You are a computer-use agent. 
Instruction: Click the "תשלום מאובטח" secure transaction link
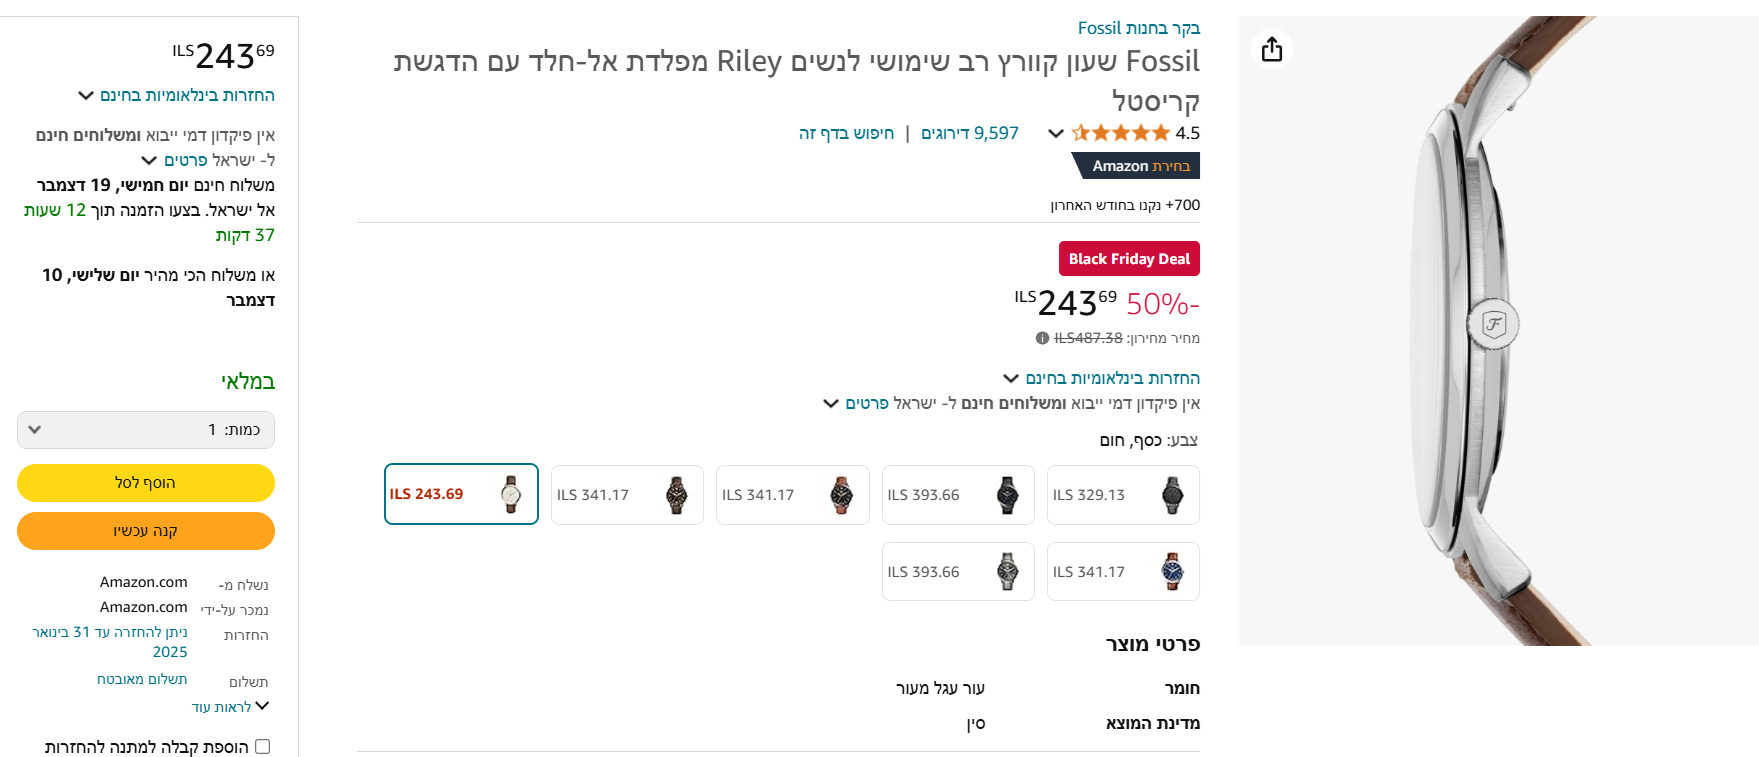pyautogui.click(x=142, y=679)
